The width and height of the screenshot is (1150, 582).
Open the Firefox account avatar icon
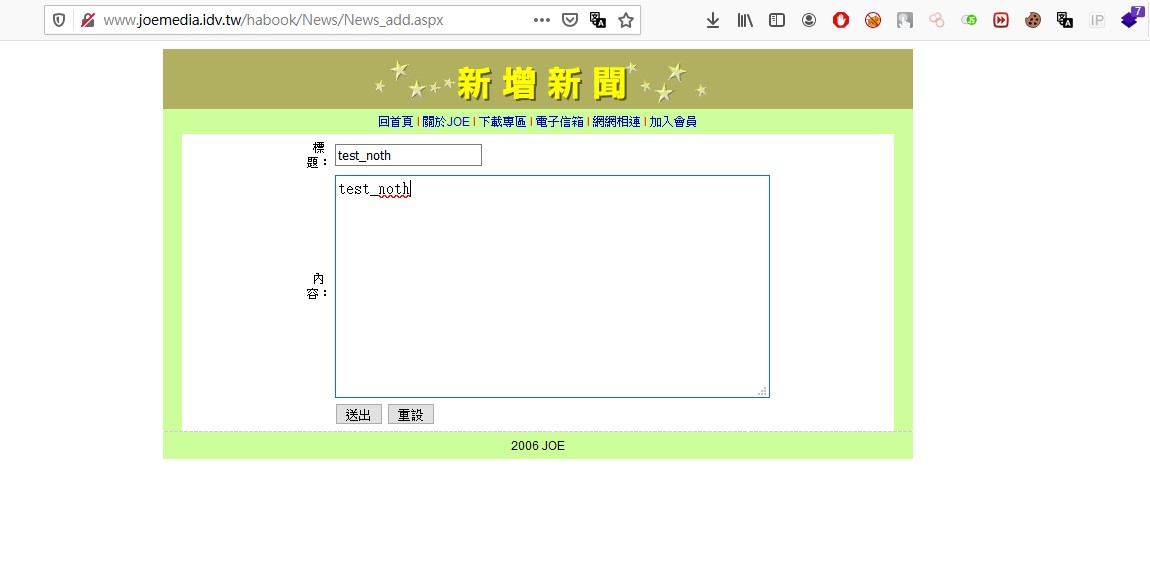tap(809, 21)
